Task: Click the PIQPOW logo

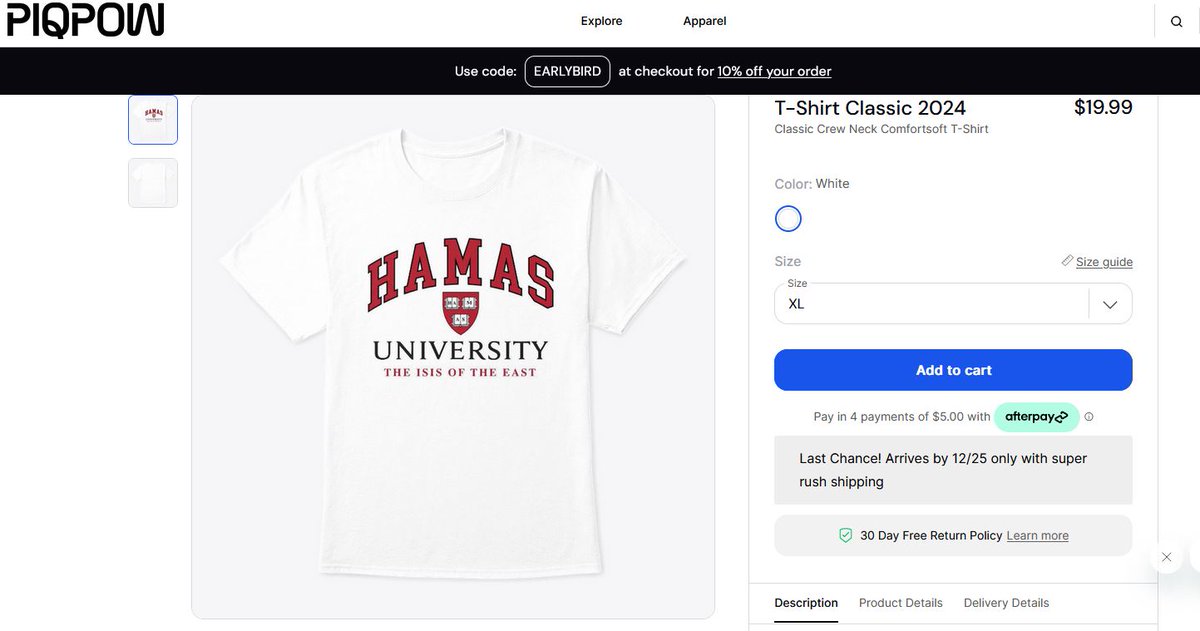Action: (85, 21)
